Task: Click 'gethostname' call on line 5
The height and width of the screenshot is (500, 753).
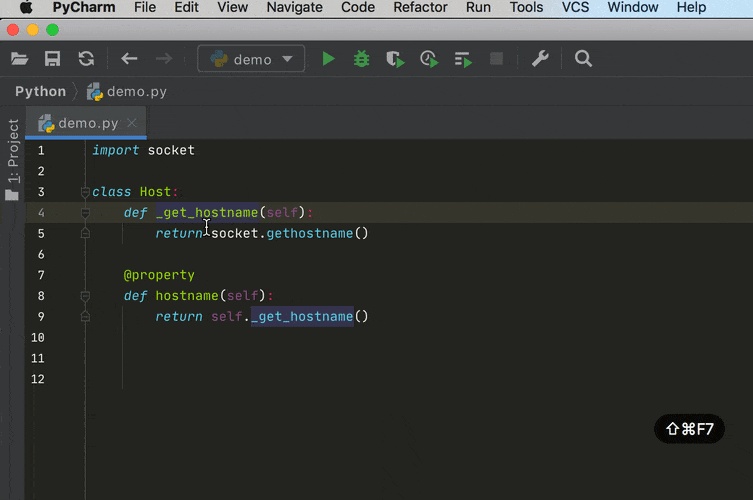Action: click(310, 233)
